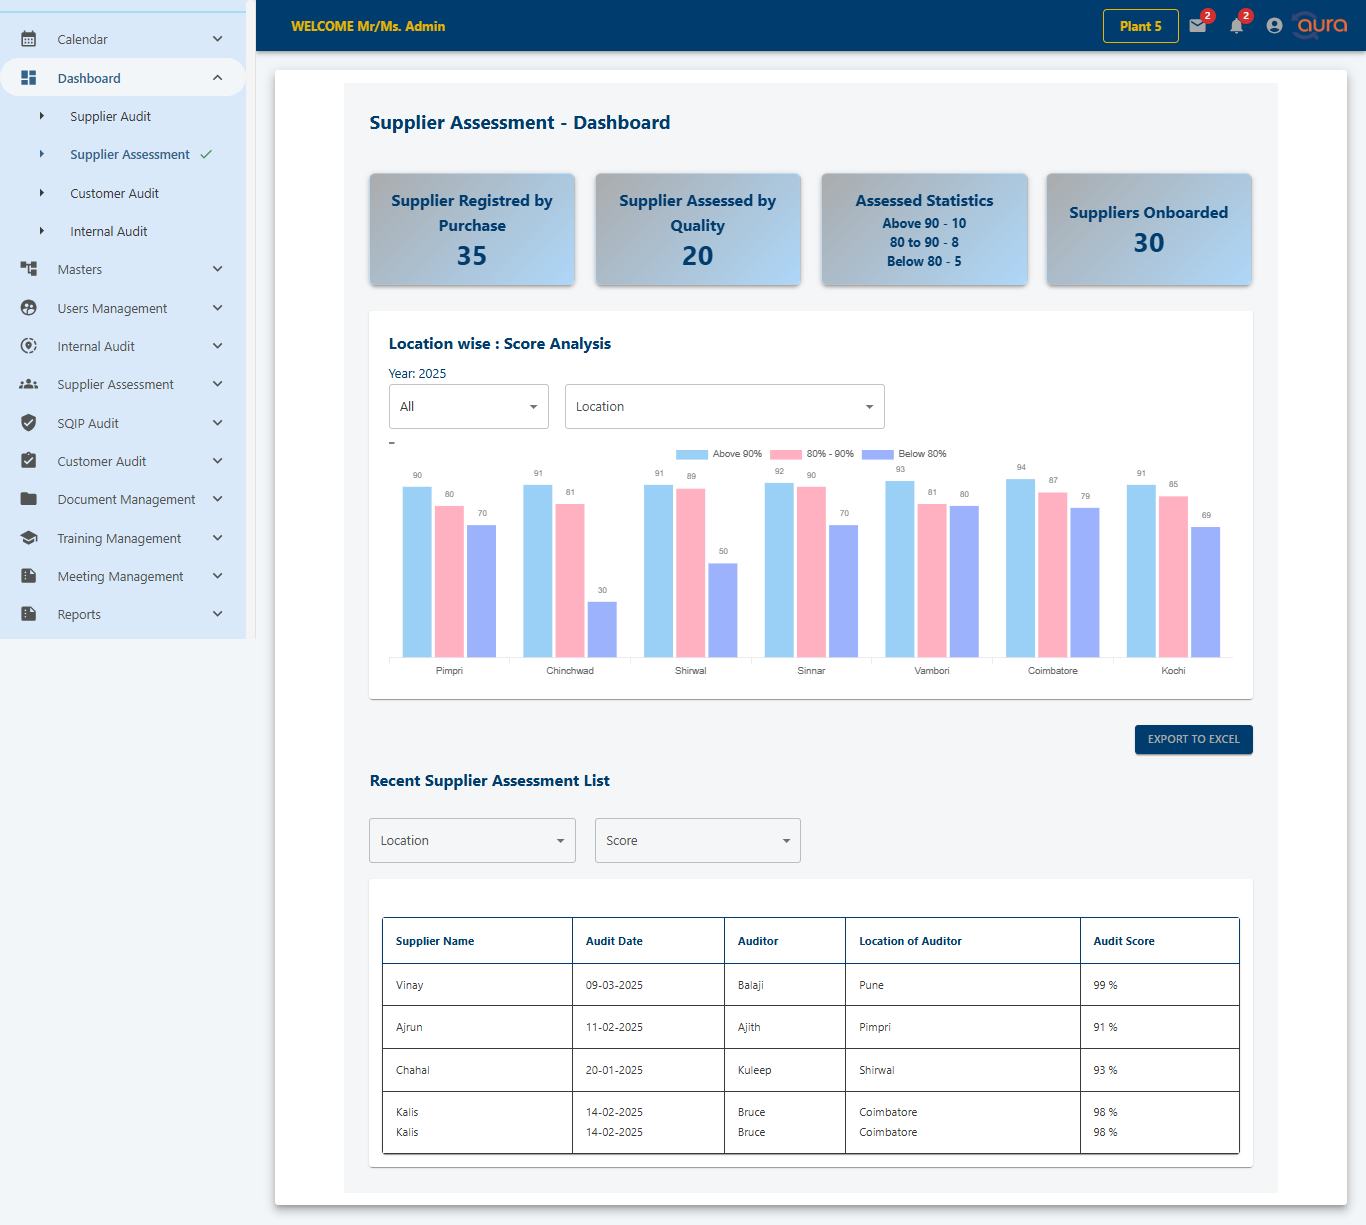Expand the Calendar menu chevron

pyautogui.click(x=218, y=39)
